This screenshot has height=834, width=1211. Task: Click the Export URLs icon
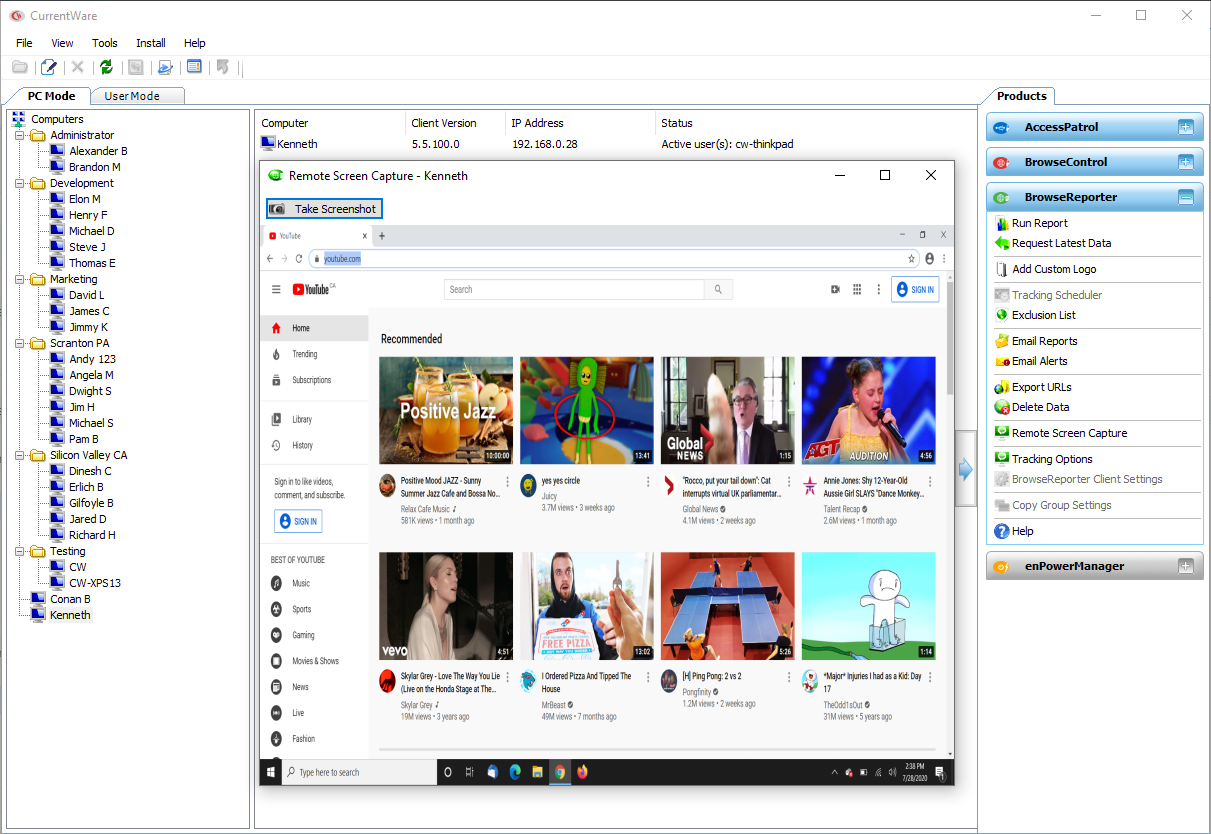click(x=1002, y=387)
